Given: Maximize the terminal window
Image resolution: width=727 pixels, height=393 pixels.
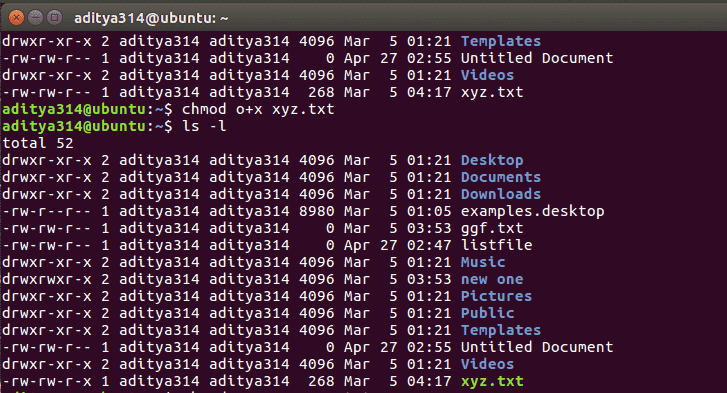Looking at the screenshot, I should pyautogui.click(x=55, y=18).
